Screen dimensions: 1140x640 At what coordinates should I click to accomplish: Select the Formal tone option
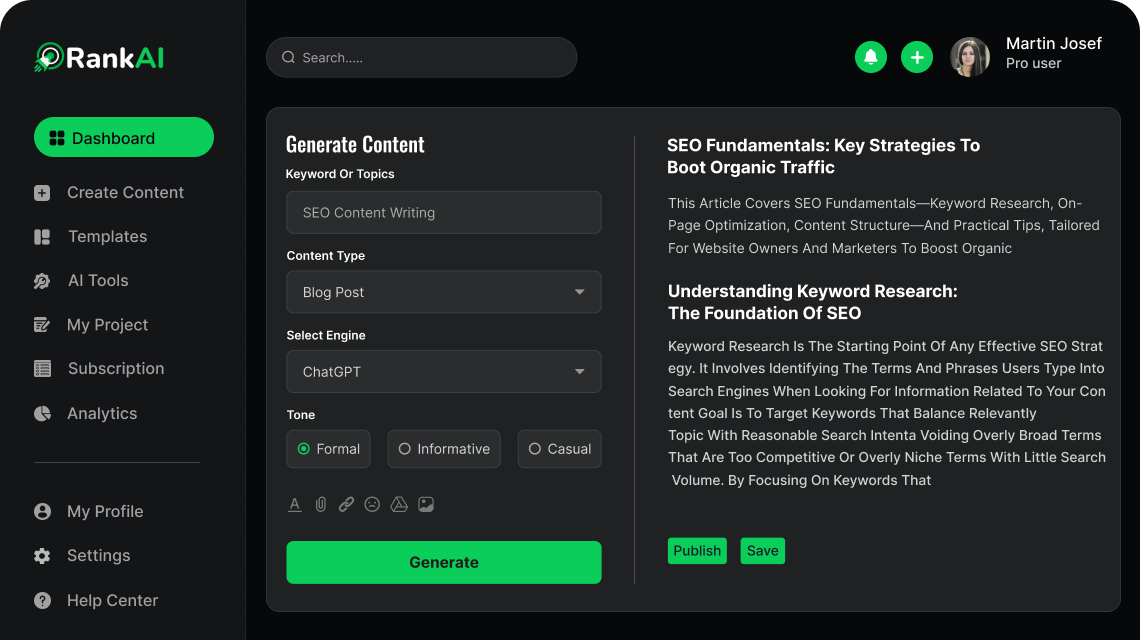[x=329, y=449]
